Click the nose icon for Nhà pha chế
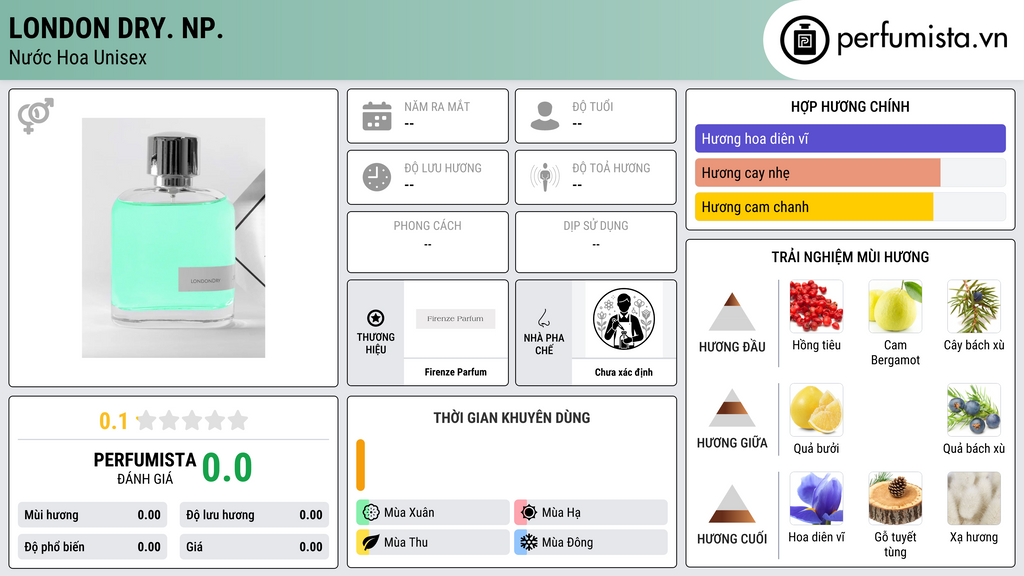Viewport: 1024px width, 576px height. pyautogui.click(x=543, y=318)
